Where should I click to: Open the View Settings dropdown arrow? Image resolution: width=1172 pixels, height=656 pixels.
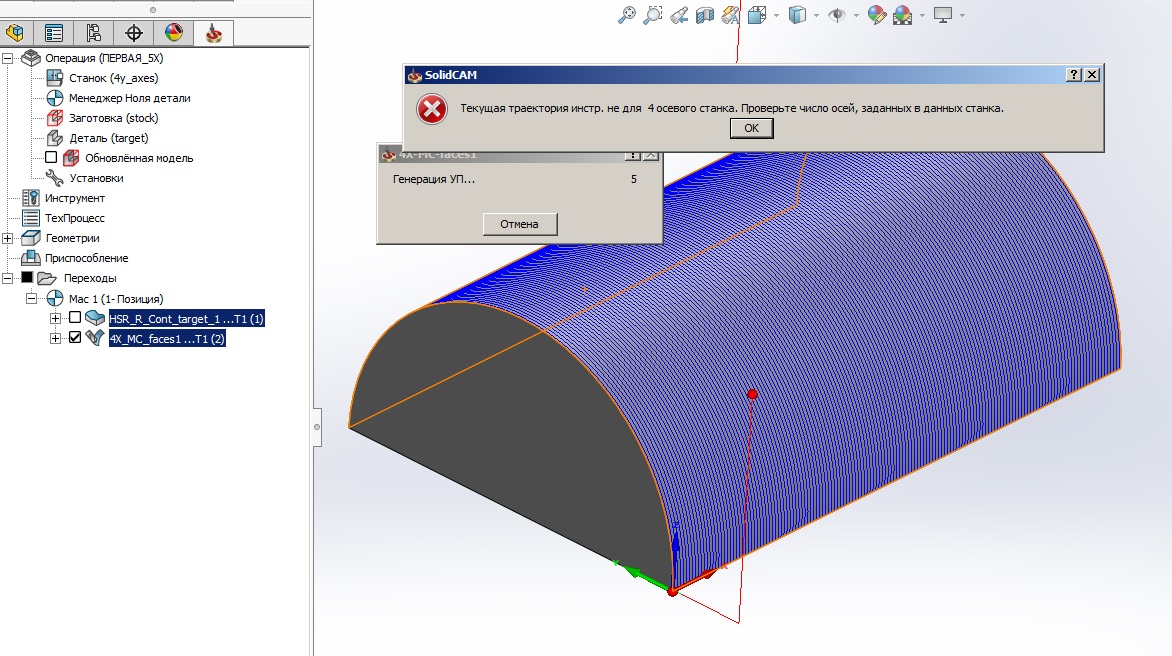[962, 15]
